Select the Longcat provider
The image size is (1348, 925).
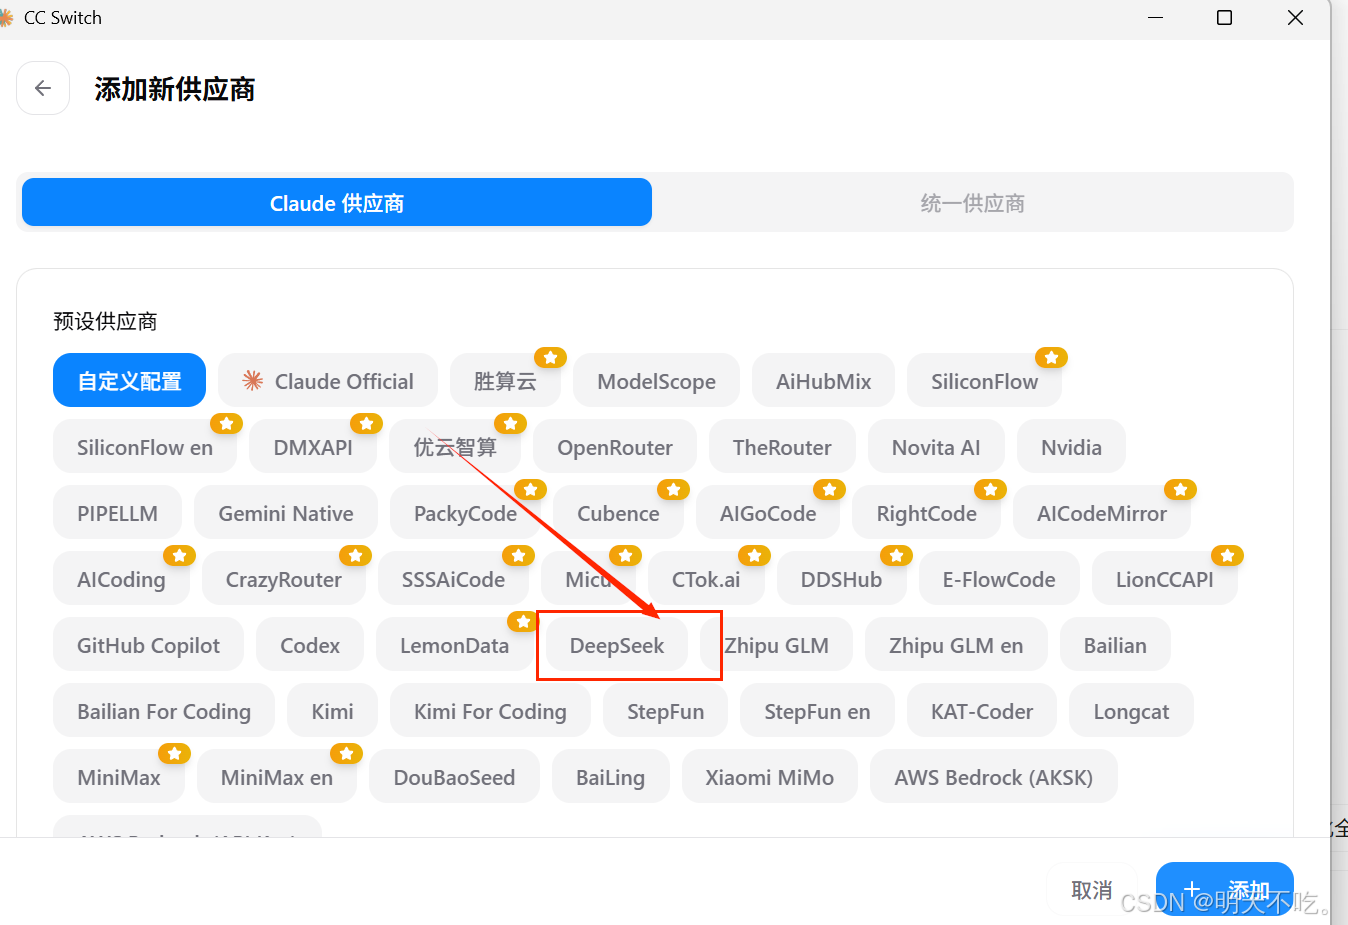tap(1131, 711)
